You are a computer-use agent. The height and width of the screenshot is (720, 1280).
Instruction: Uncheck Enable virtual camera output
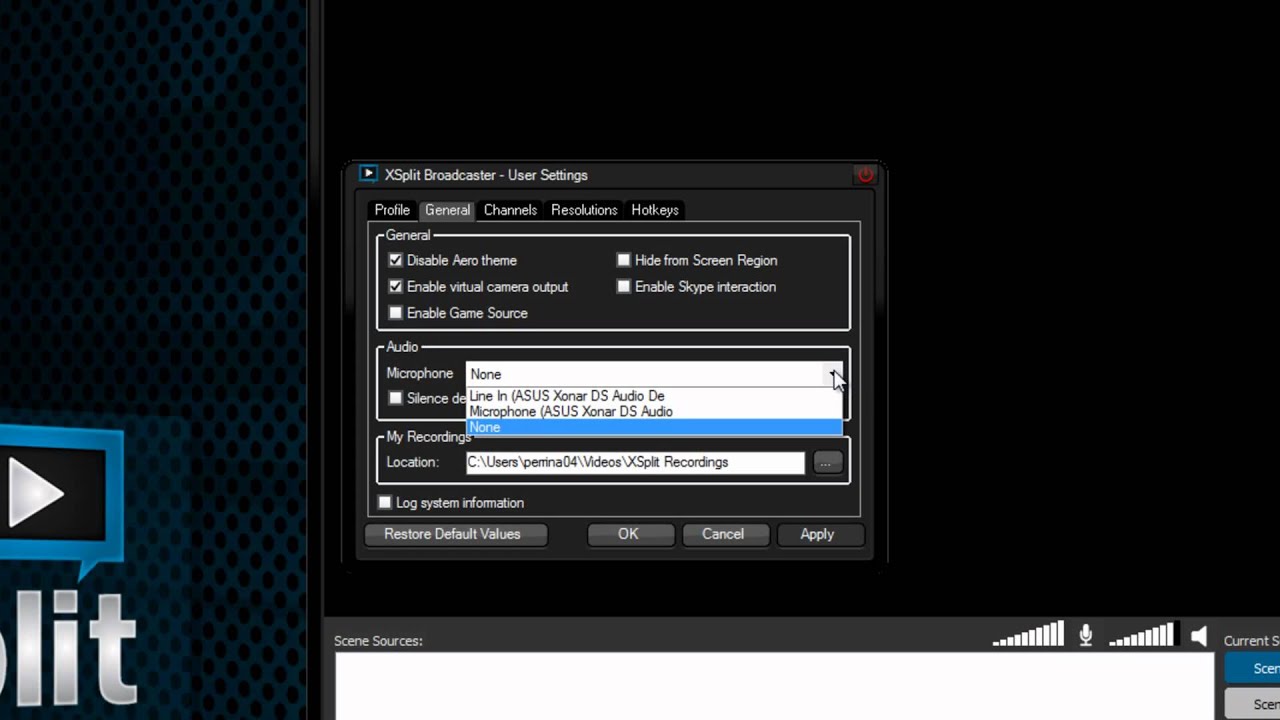coord(396,286)
